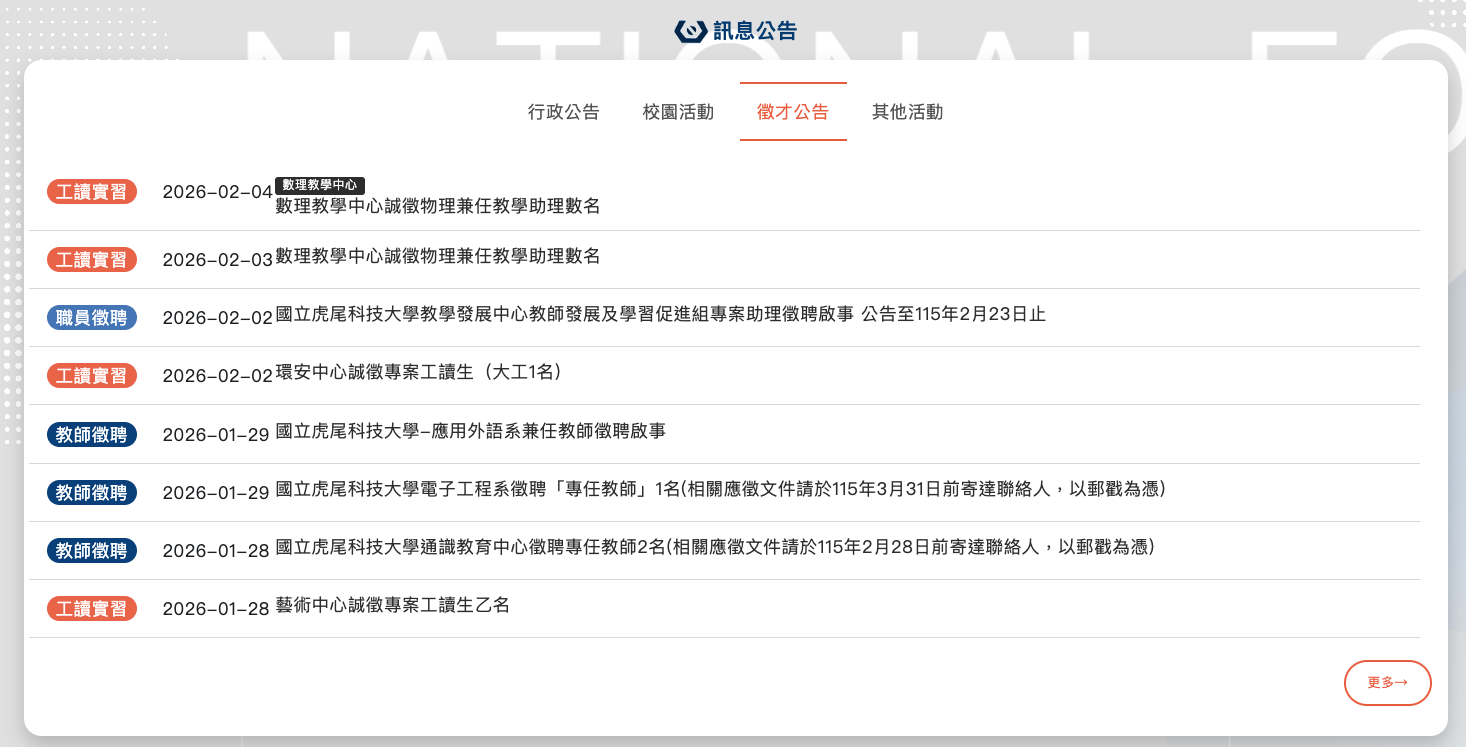
Task: Click 工讀實習 badge beside 環安中心 post
Action: click(x=92, y=376)
